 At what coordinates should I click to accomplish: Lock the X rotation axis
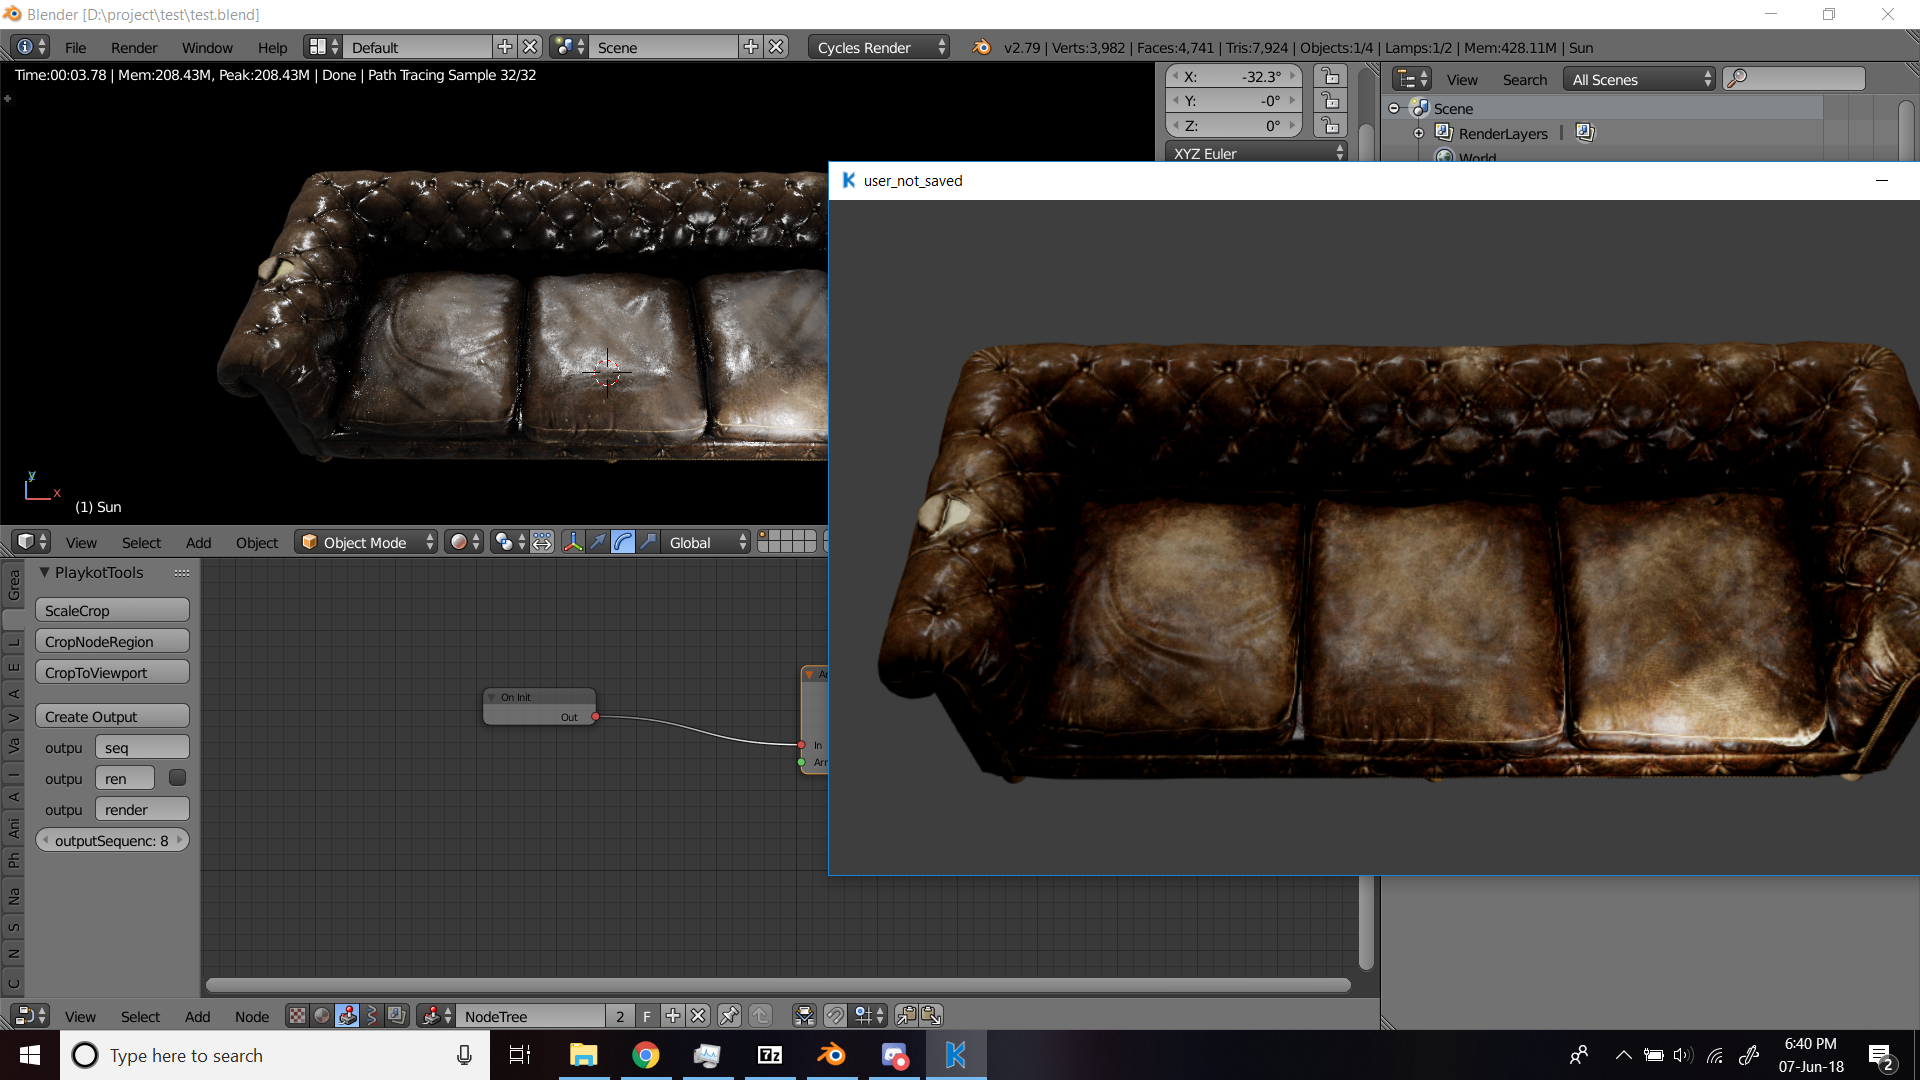click(x=1330, y=76)
